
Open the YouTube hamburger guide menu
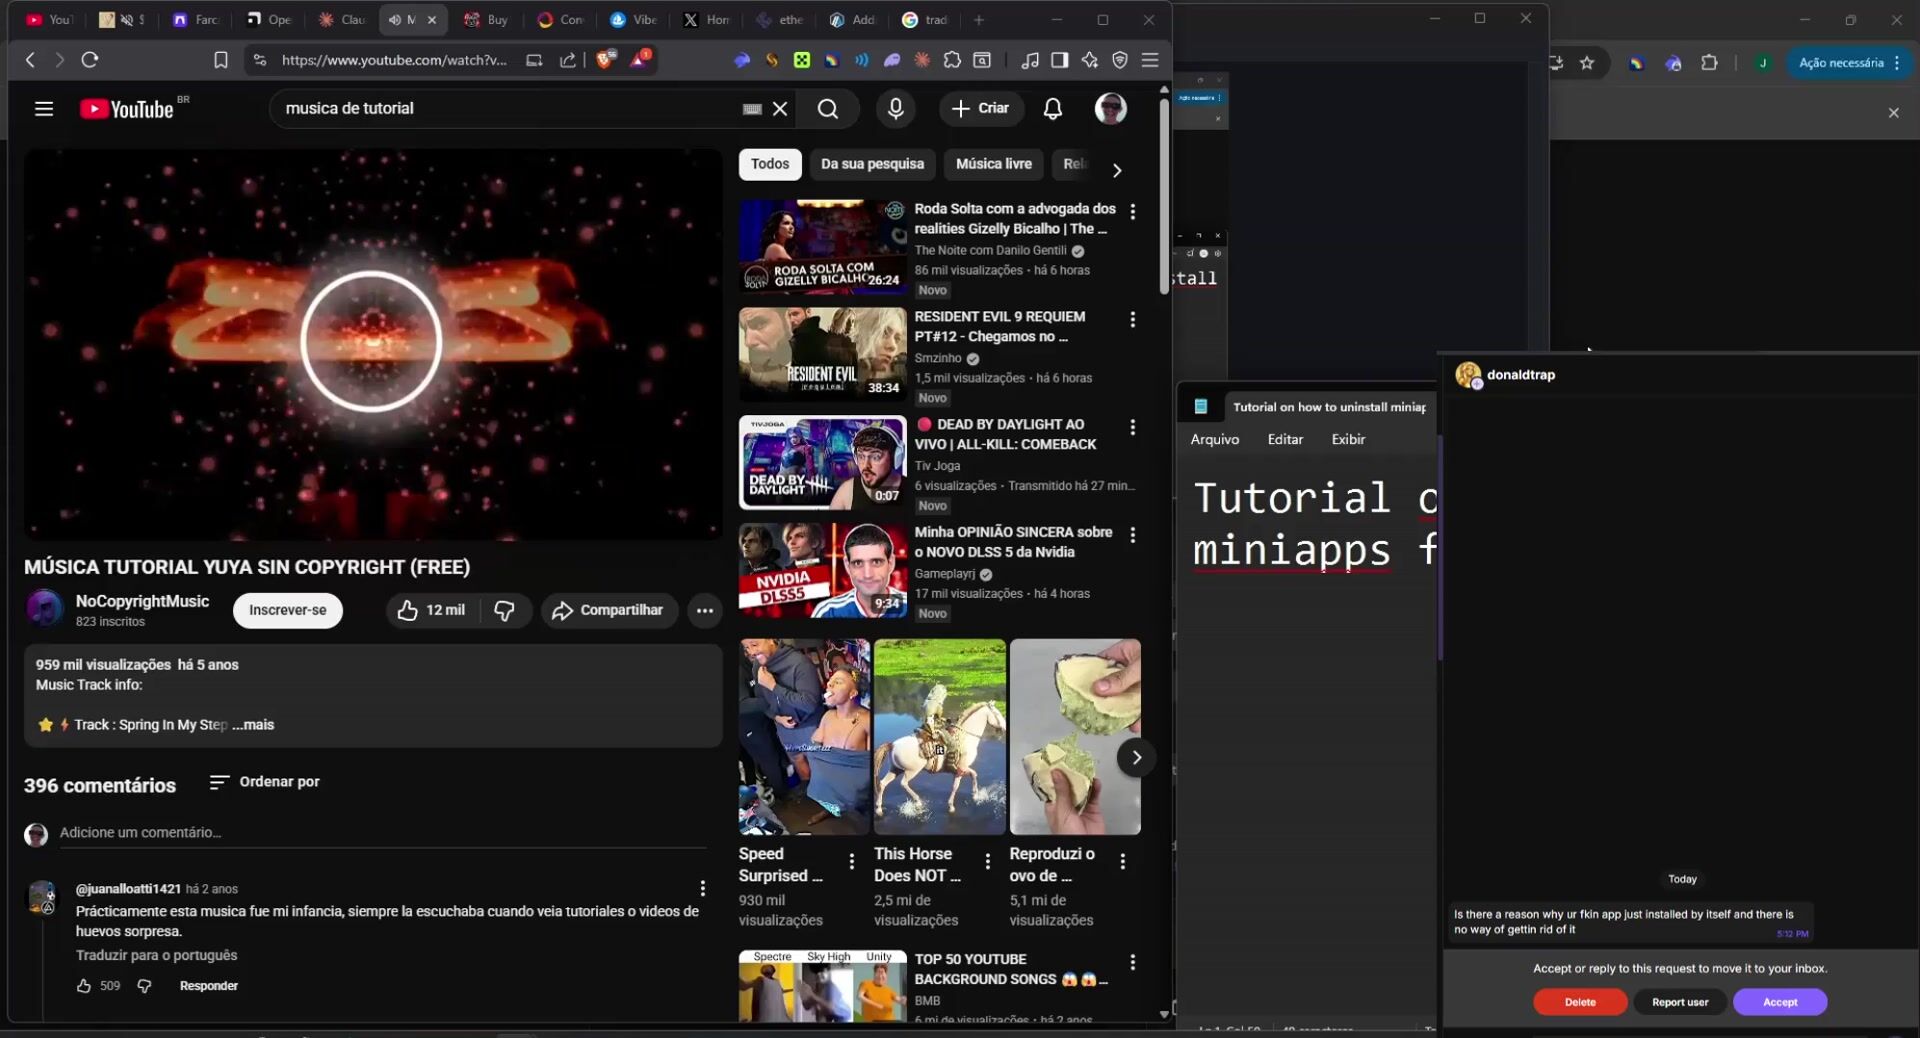tap(44, 109)
